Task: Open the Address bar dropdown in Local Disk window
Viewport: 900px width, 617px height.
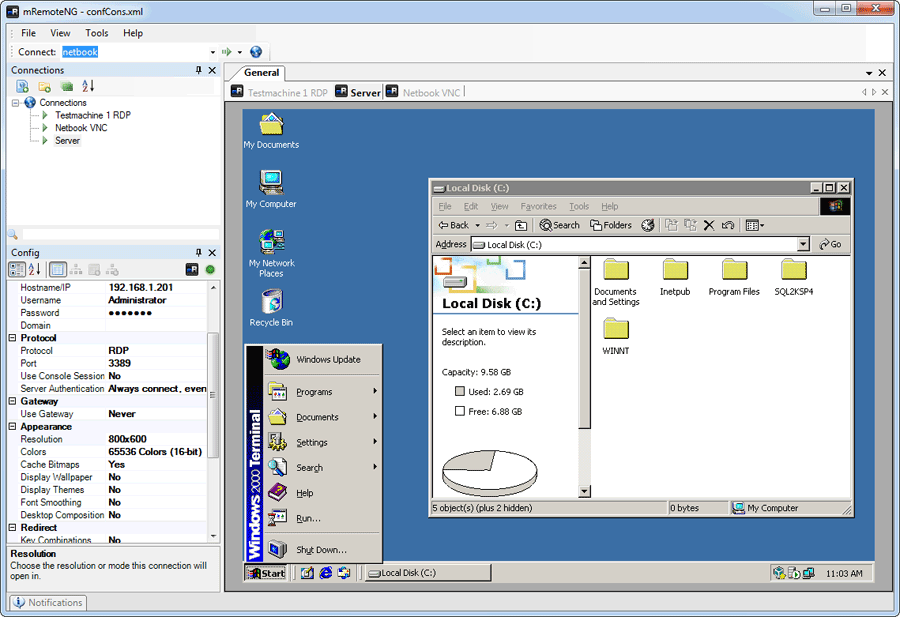Action: 805,243
